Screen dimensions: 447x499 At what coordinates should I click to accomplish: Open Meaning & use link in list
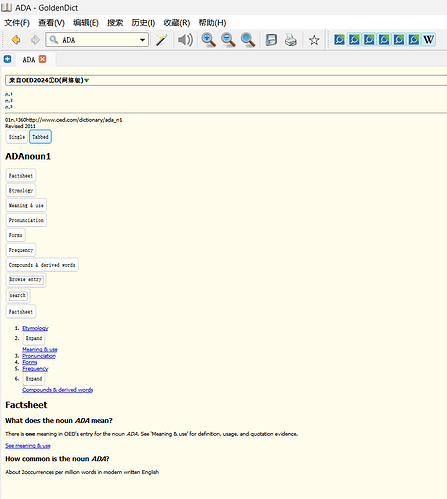tap(40, 349)
